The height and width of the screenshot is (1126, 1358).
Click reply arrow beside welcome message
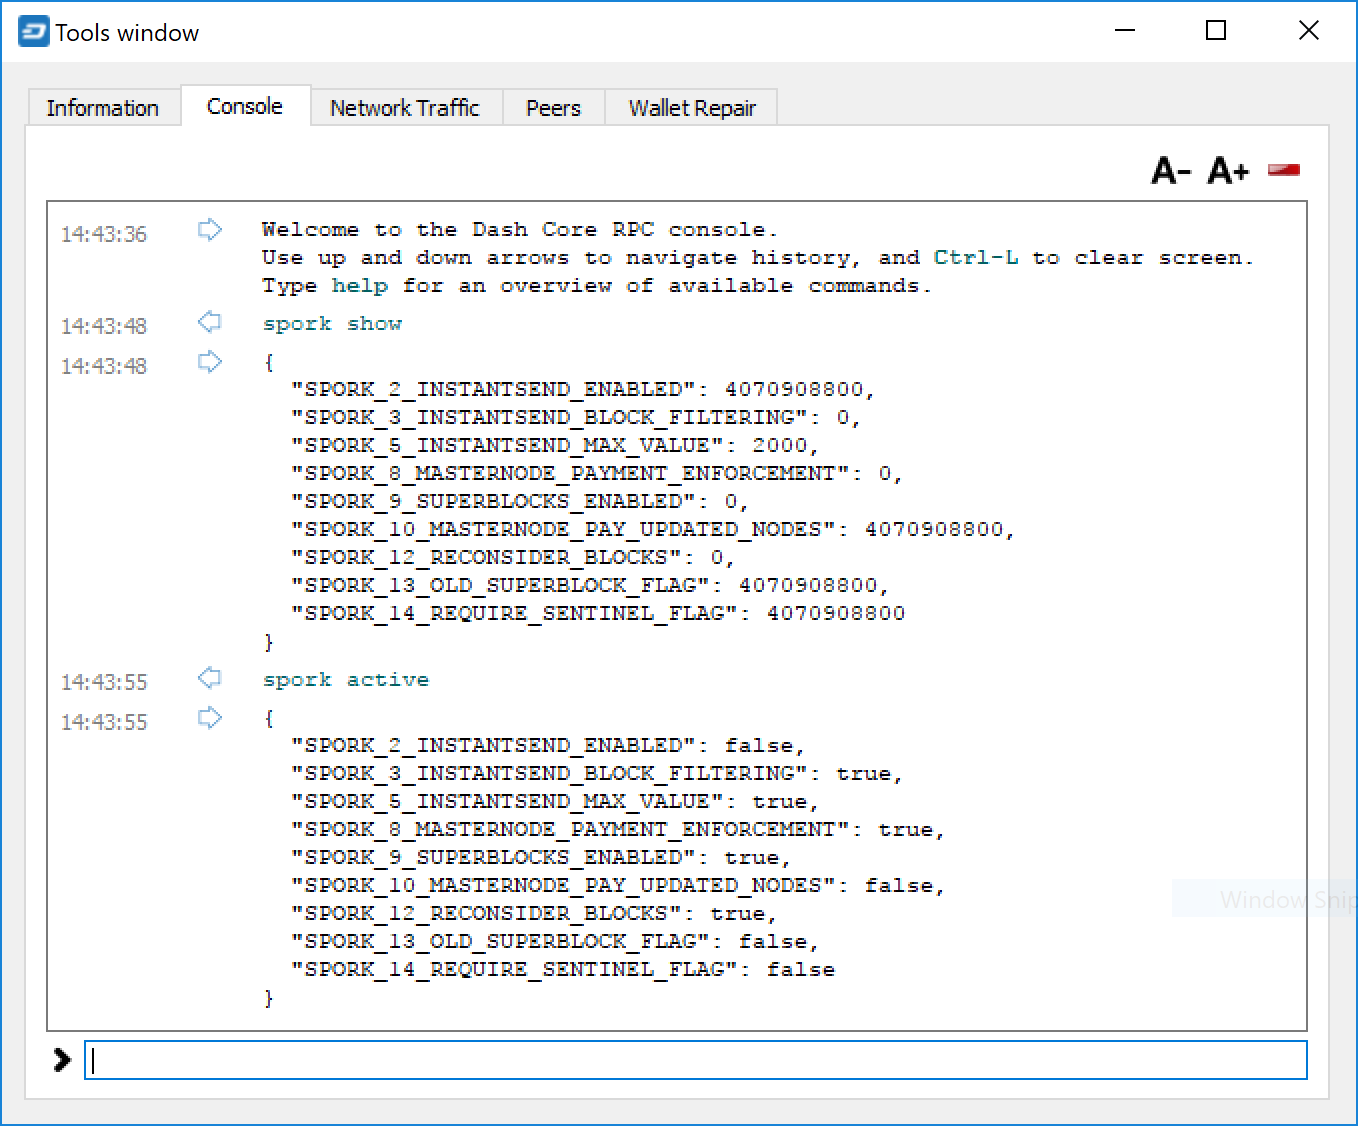210,230
